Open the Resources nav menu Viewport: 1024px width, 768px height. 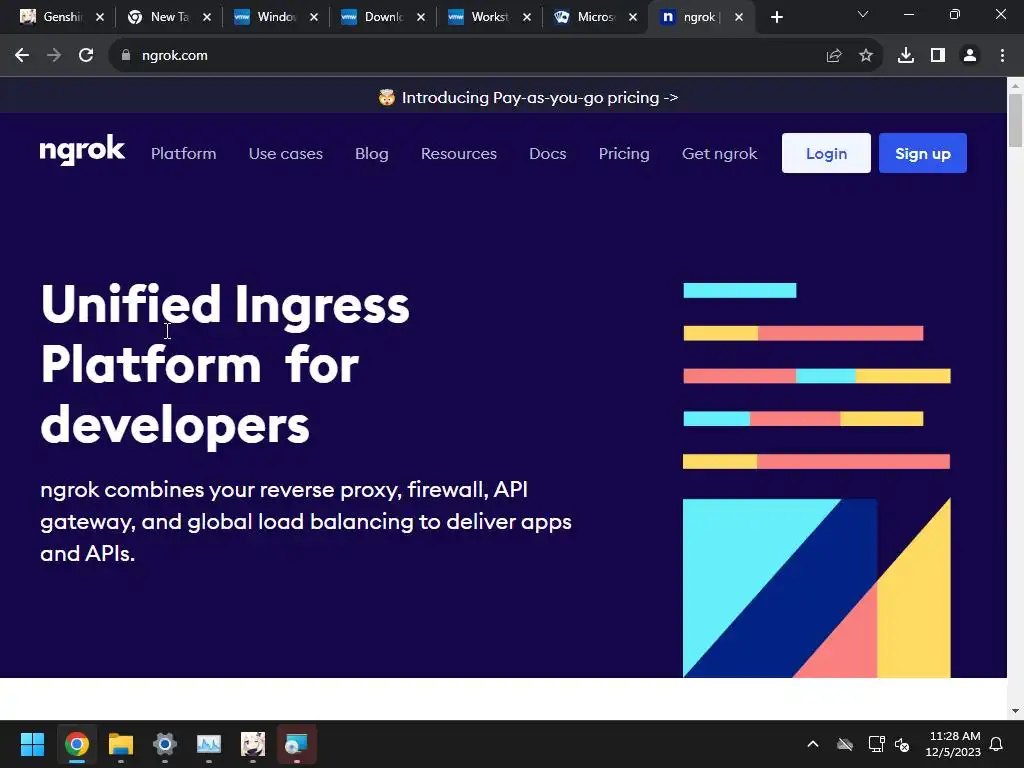pos(458,153)
